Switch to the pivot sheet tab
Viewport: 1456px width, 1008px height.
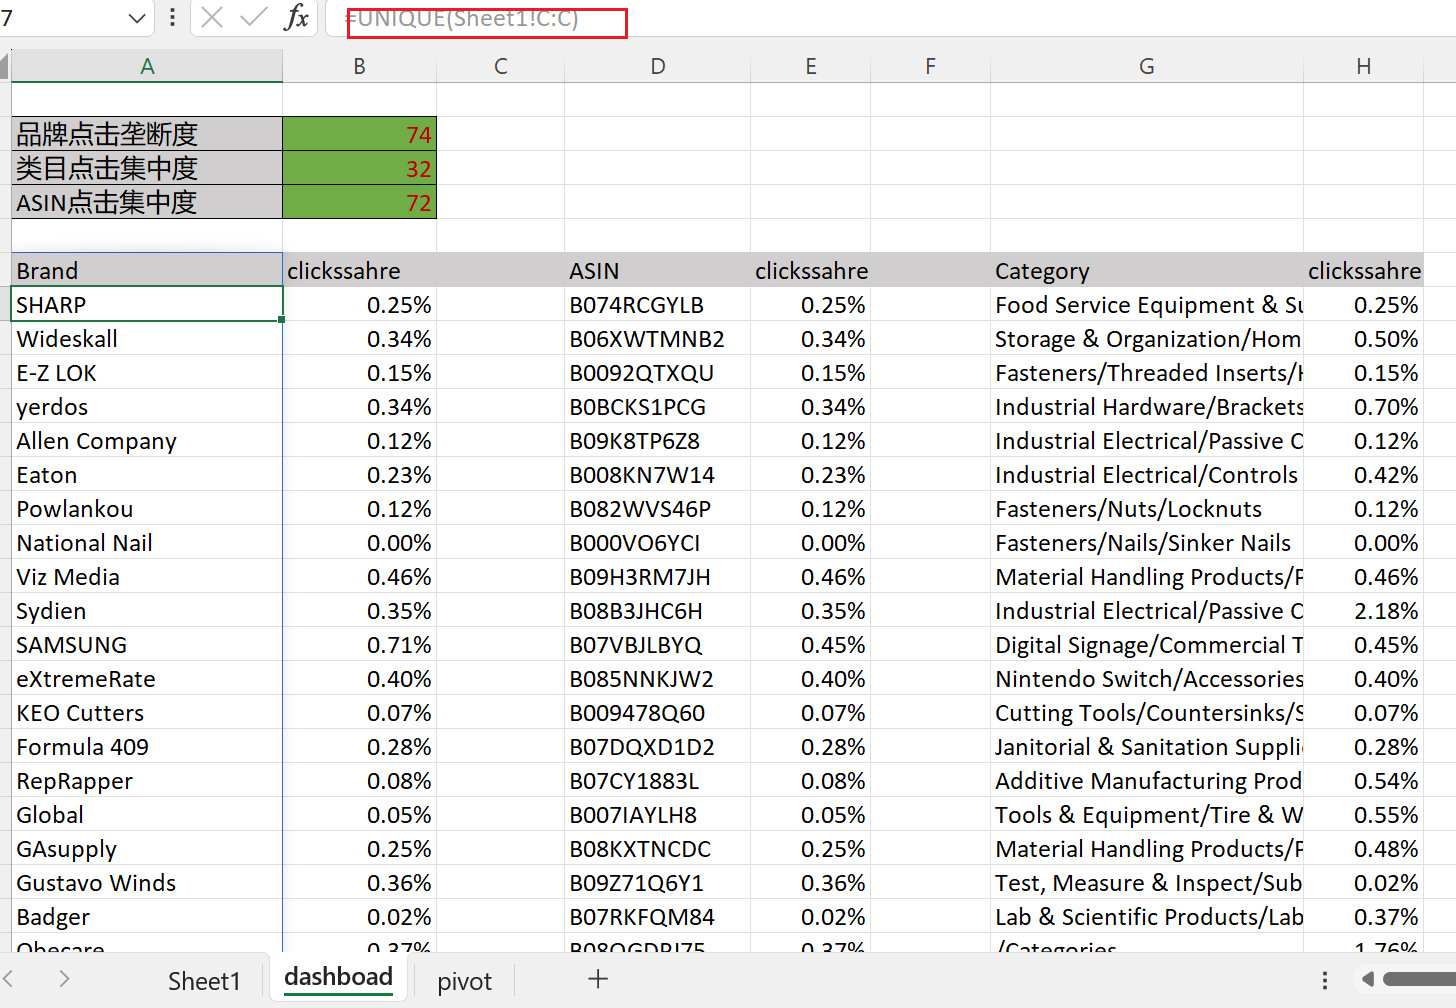pyautogui.click(x=464, y=981)
